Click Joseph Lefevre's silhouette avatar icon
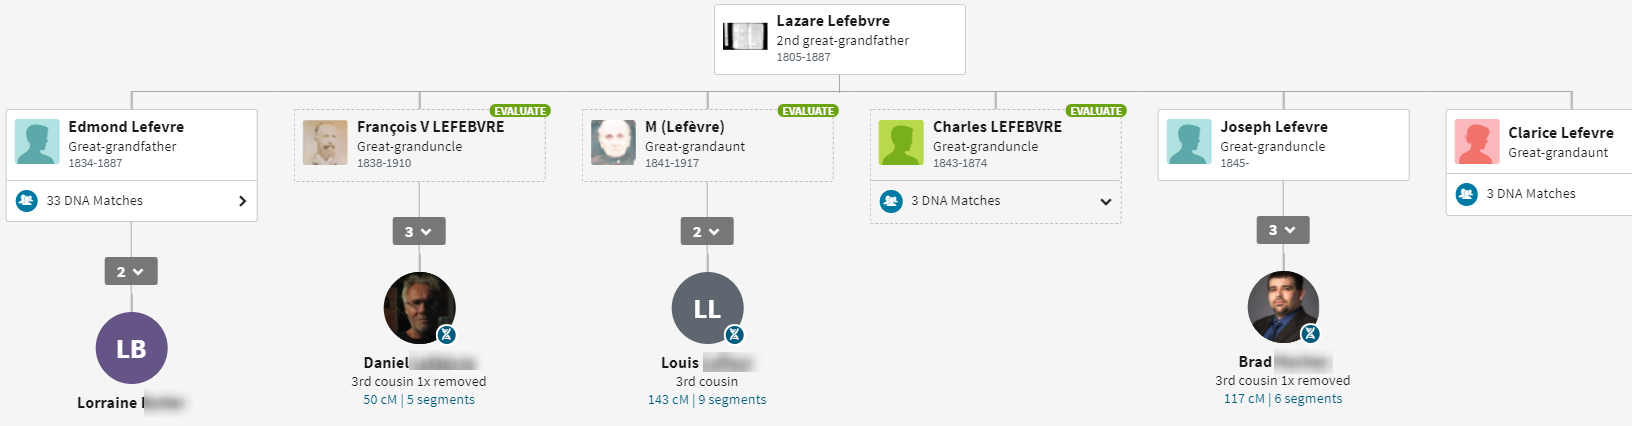This screenshot has width=1632, height=426. tap(1189, 142)
